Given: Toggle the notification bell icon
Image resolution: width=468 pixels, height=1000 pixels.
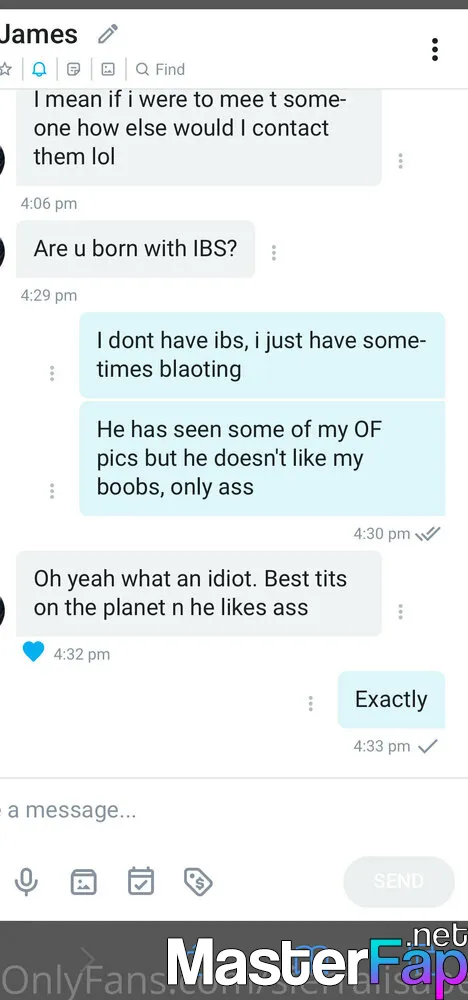Looking at the screenshot, I should (40, 69).
